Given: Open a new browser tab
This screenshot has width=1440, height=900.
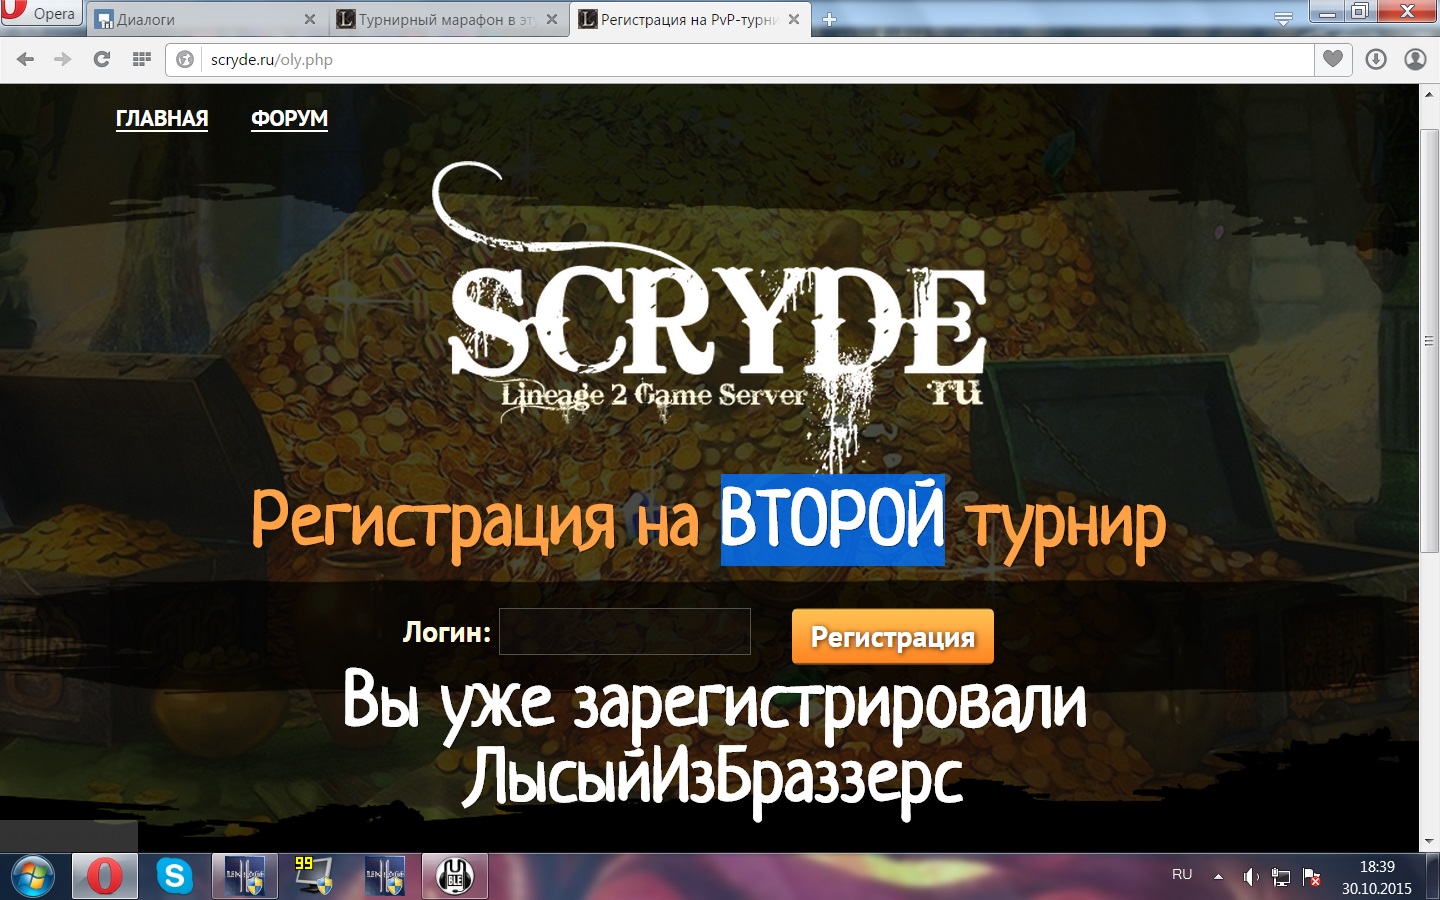Looking at the screenshot, I should 829,19.
